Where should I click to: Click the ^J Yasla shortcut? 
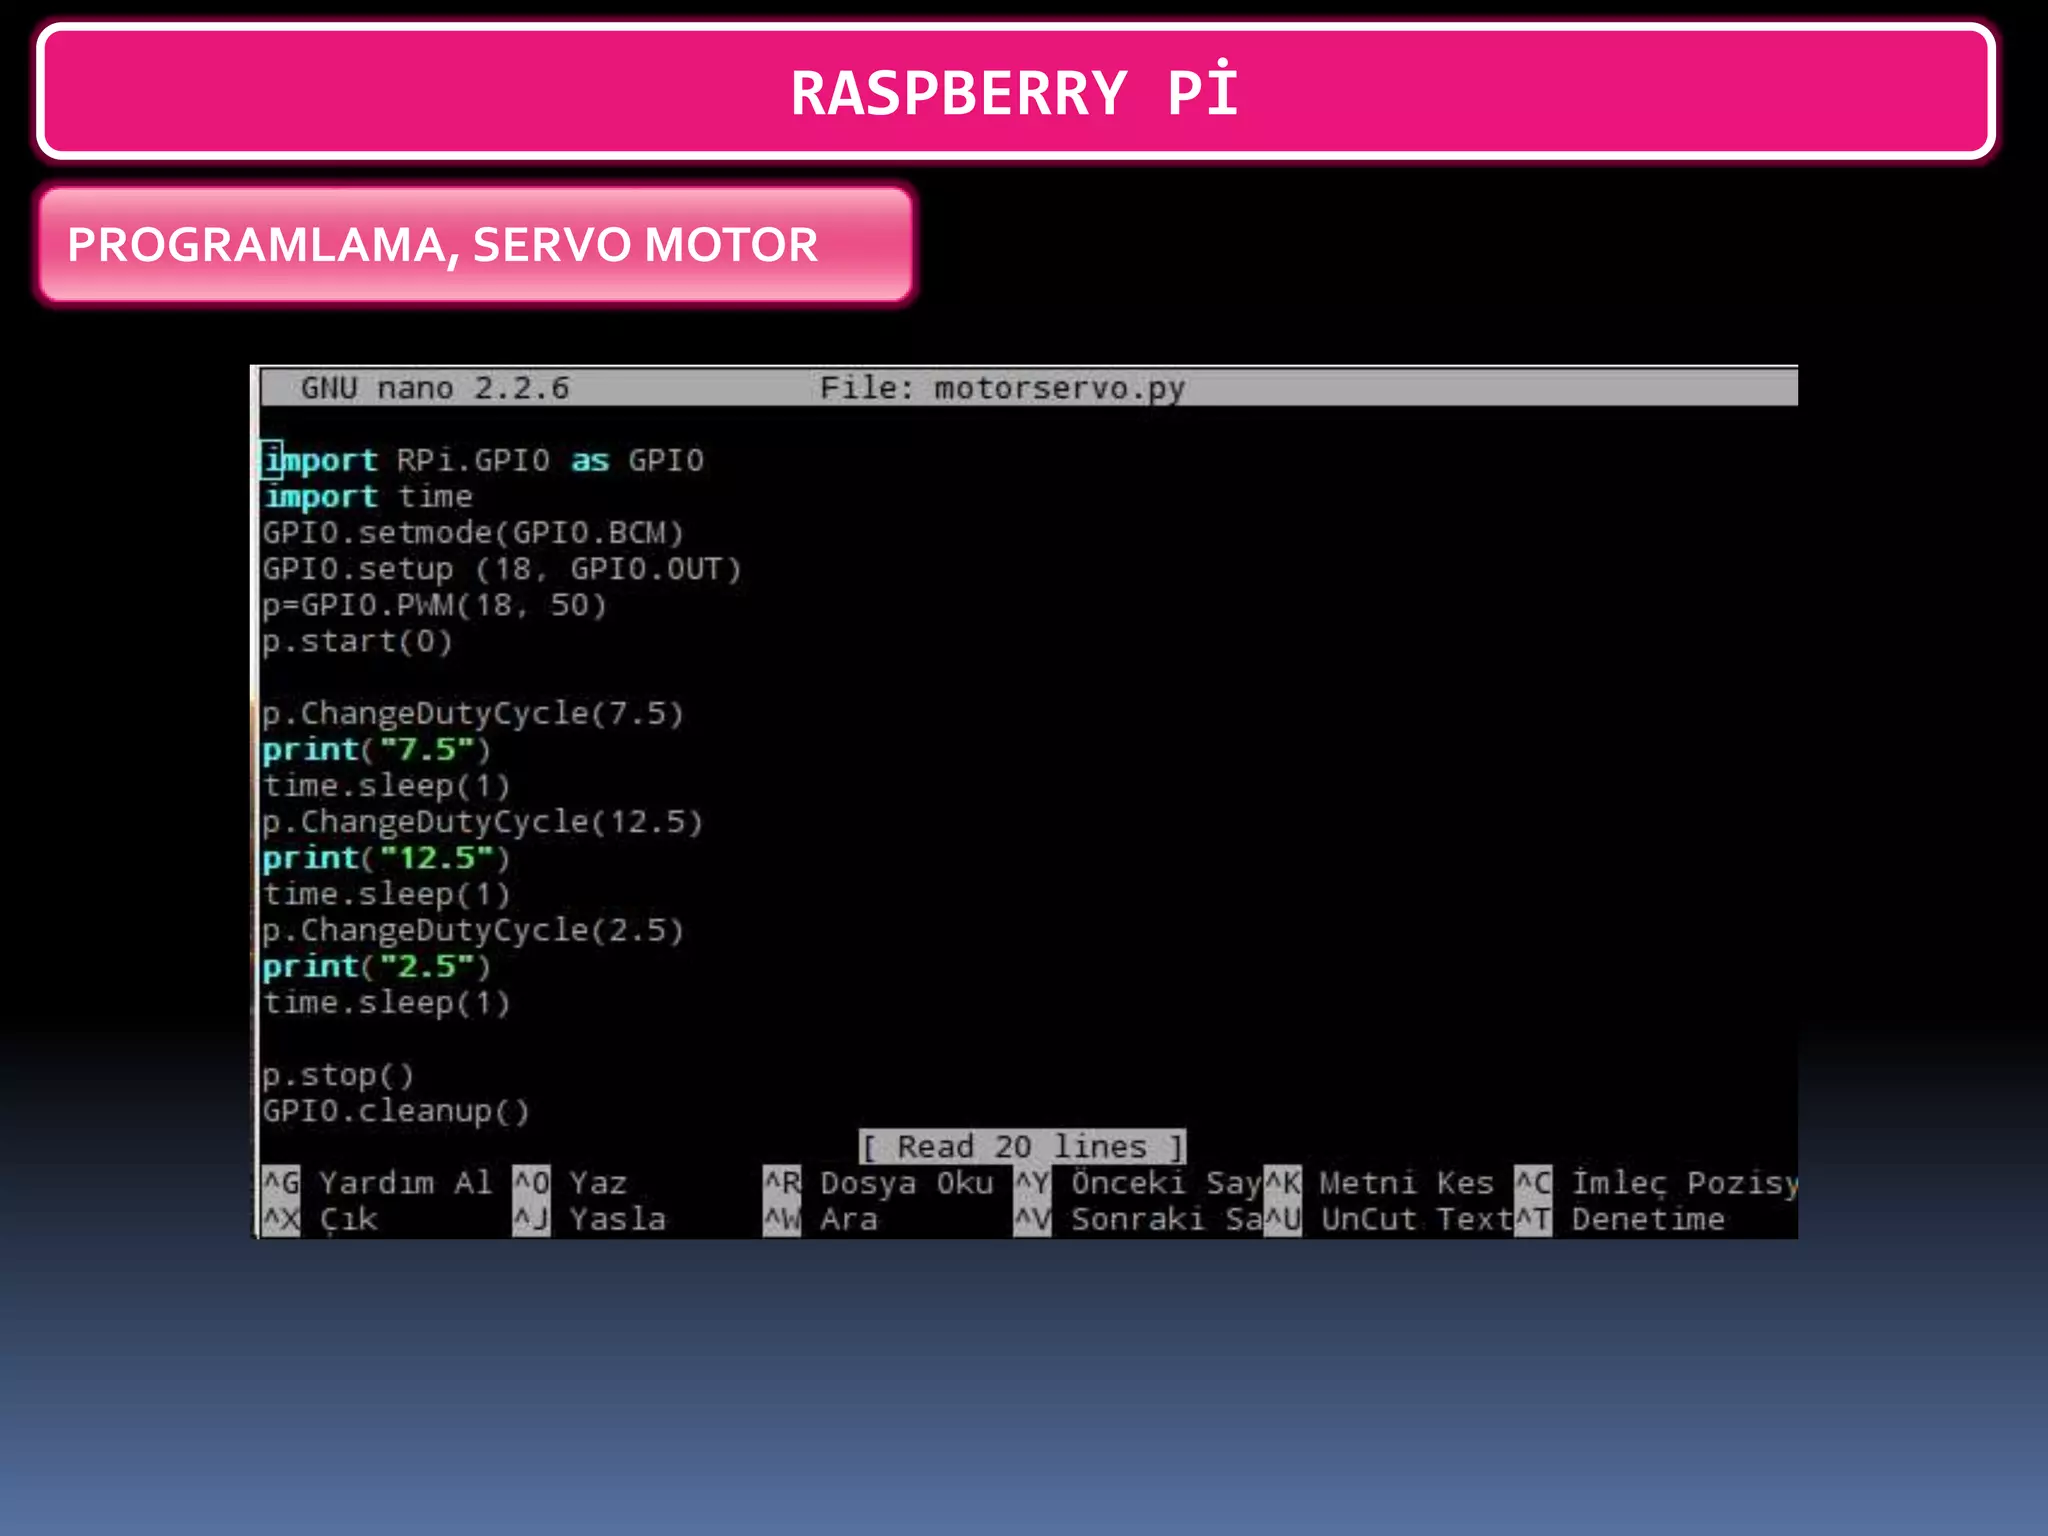[x=590, y=1219]
